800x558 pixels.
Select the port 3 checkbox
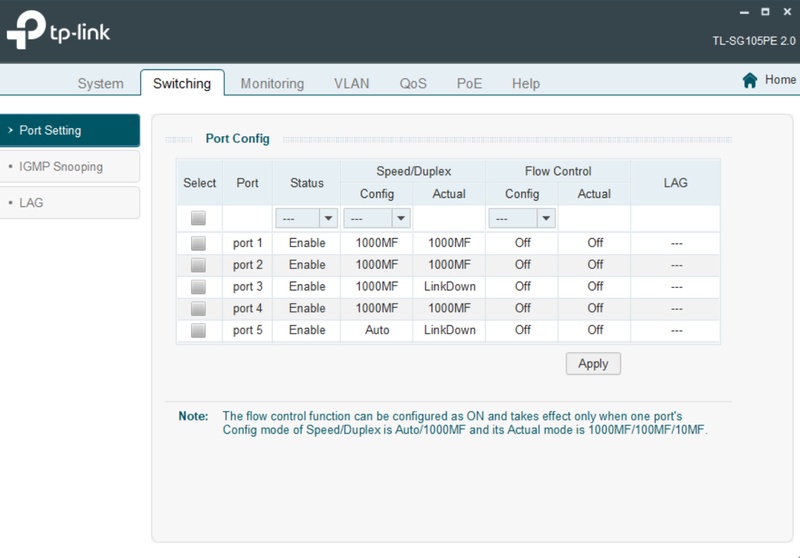[x=198, y=287]
